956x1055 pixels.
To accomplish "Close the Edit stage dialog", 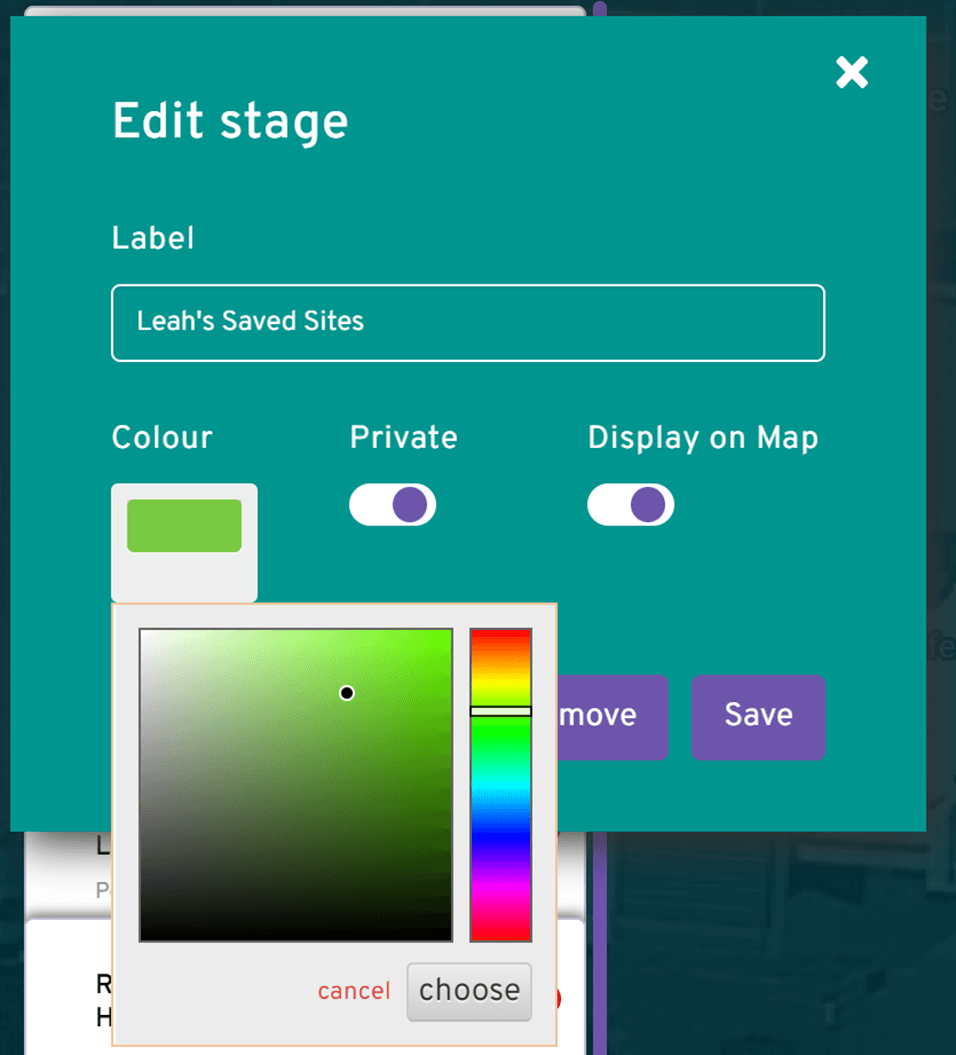I will coord(851,72).
